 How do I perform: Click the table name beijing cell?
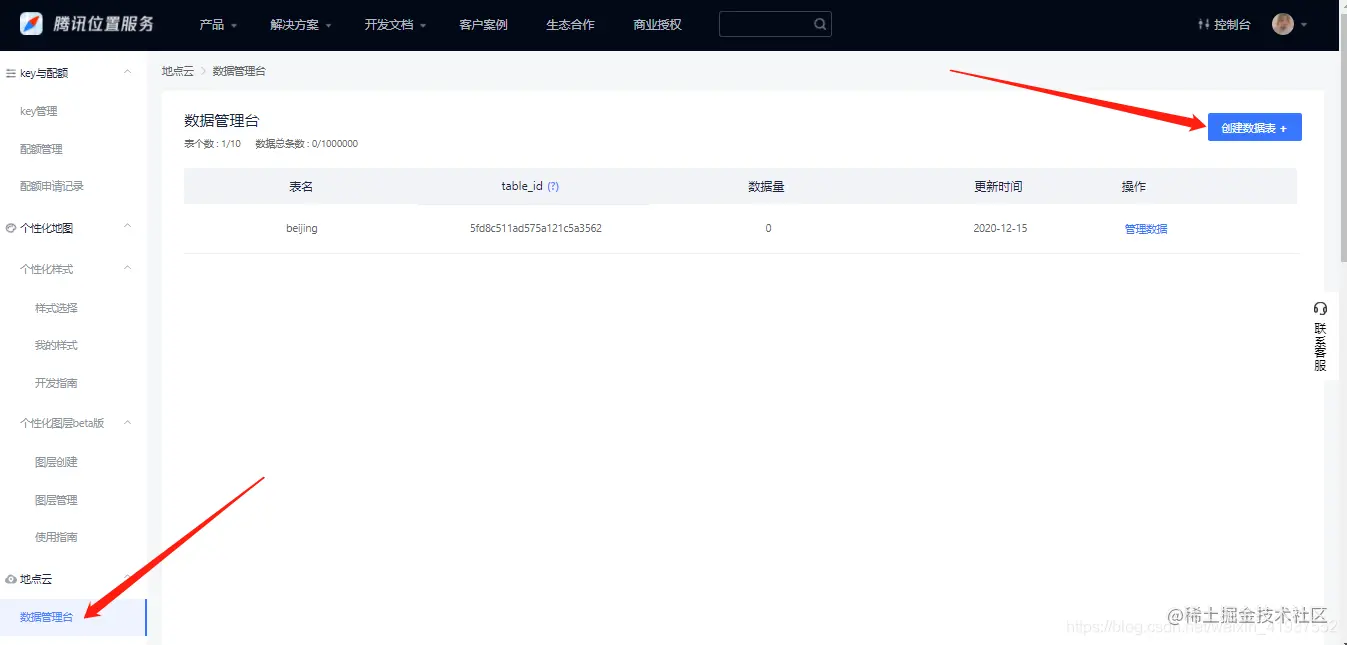click(301, 229)
